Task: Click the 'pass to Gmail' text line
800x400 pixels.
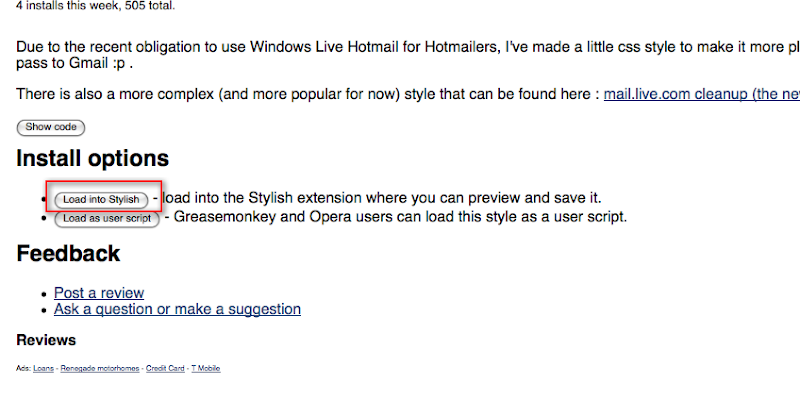Action: [74, 64]
